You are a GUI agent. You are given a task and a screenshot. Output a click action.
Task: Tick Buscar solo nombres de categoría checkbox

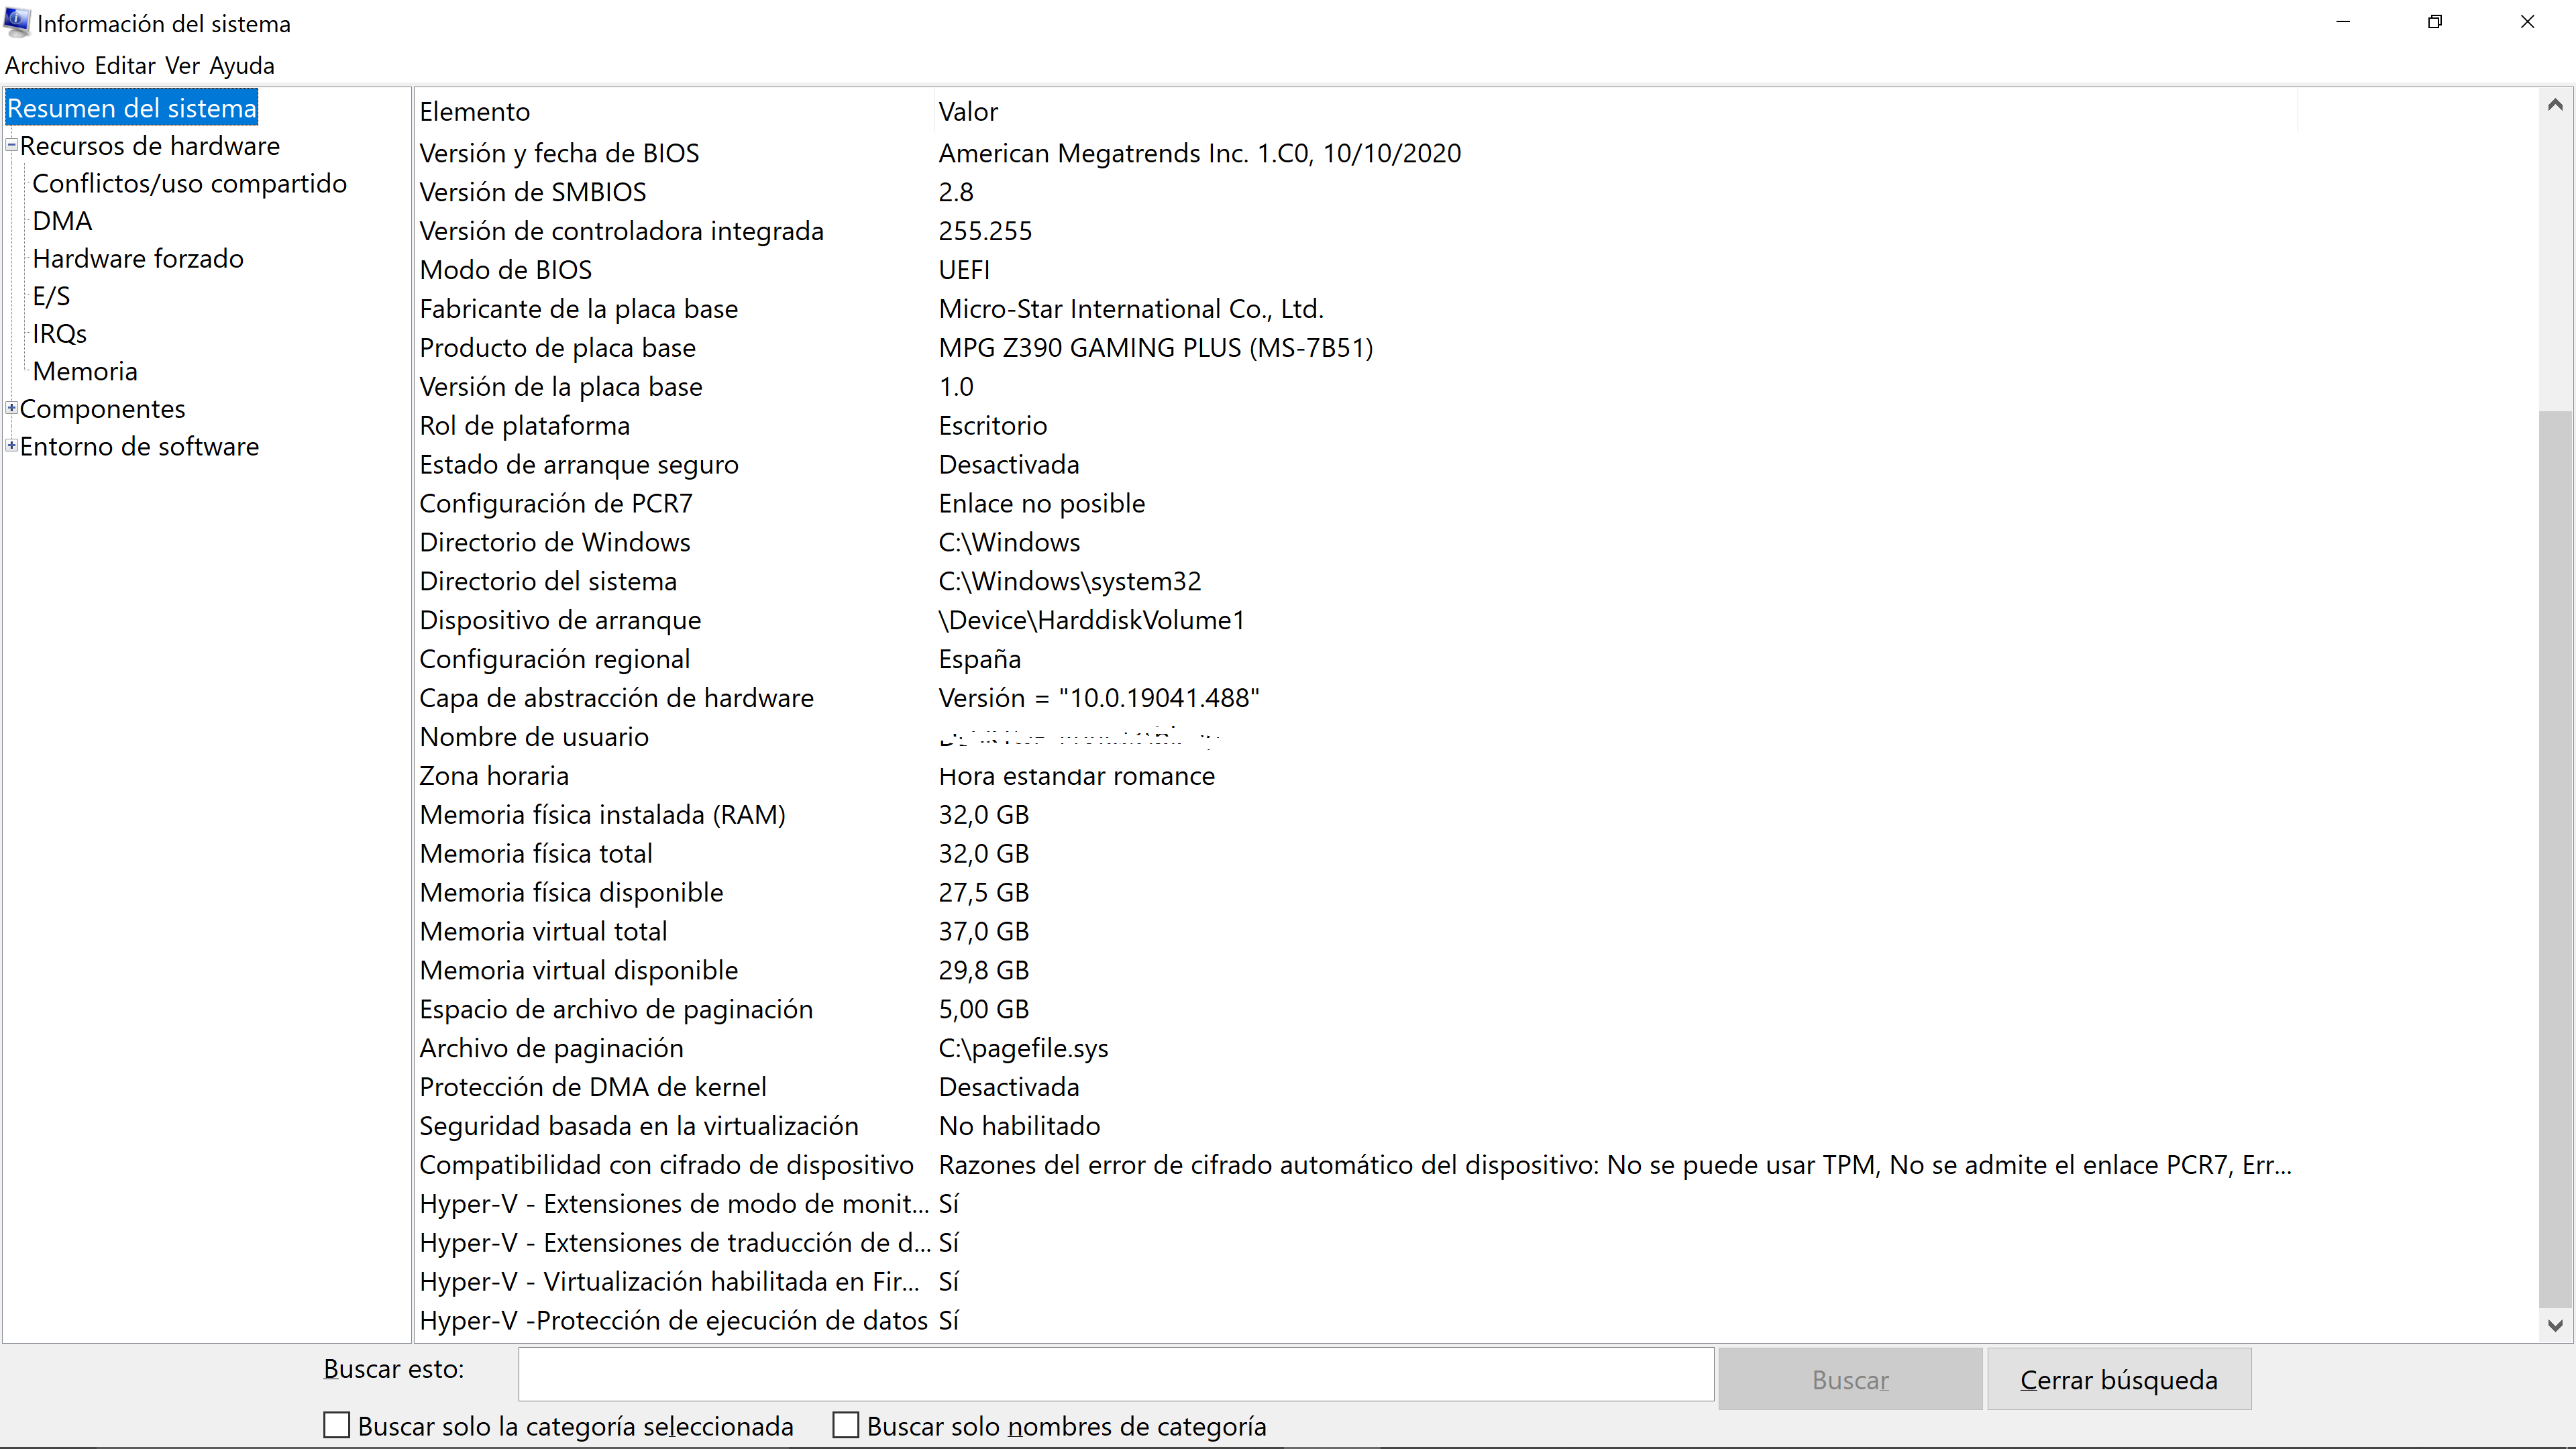pos(846,1425)
